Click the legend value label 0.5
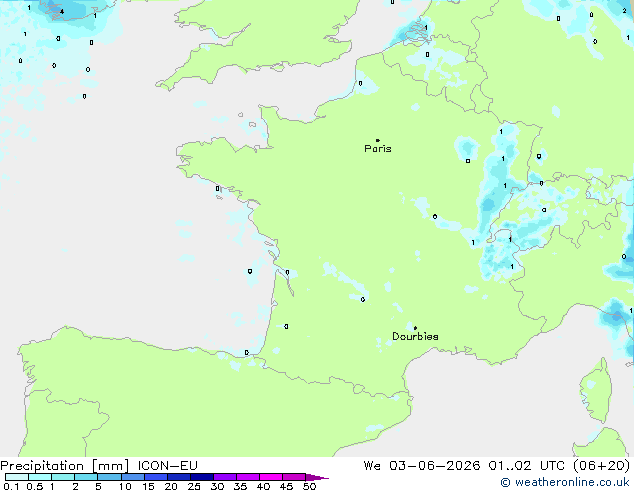Viewport: 634px width, 490px height. tap(35, 486)
